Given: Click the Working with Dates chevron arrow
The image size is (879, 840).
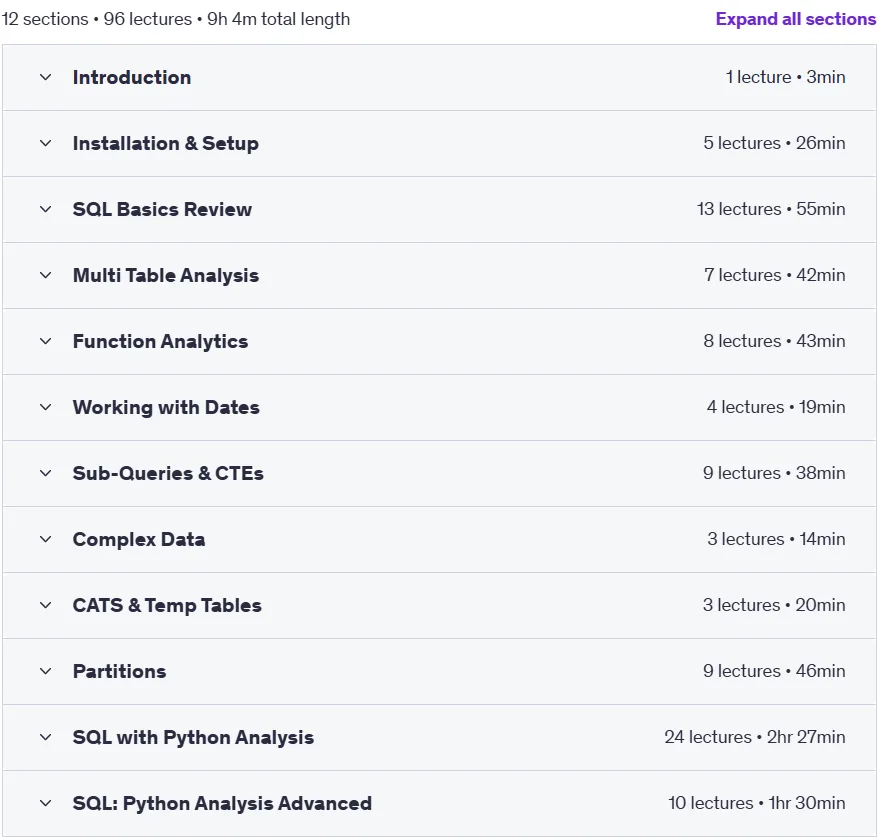Looking at the screenshot, I should click(x=45, y=407).
